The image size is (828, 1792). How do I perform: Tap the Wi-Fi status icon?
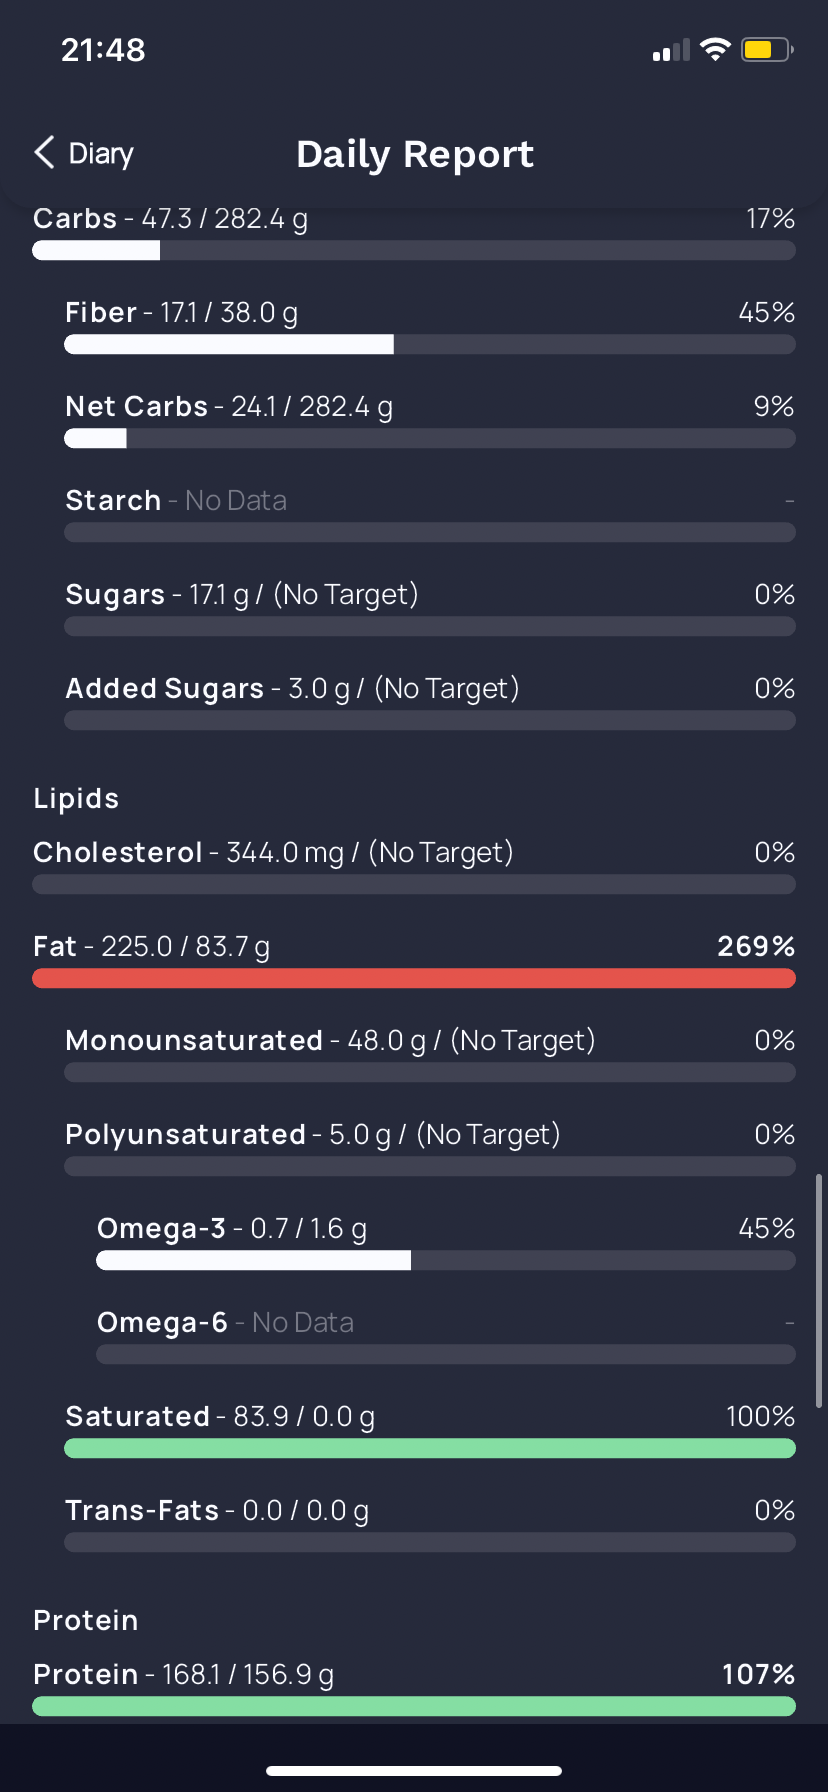click(x=715, y=49)
